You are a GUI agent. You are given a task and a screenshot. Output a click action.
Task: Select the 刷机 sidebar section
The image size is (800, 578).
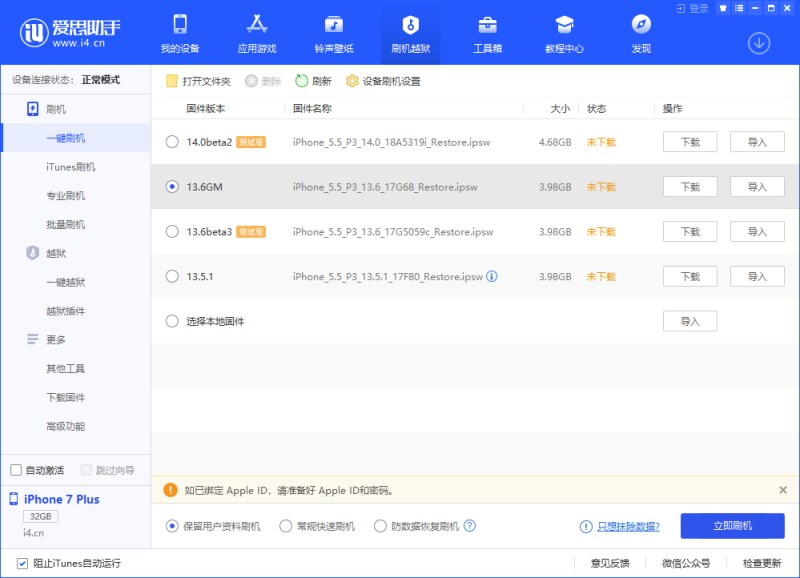(x=76, y=109)
